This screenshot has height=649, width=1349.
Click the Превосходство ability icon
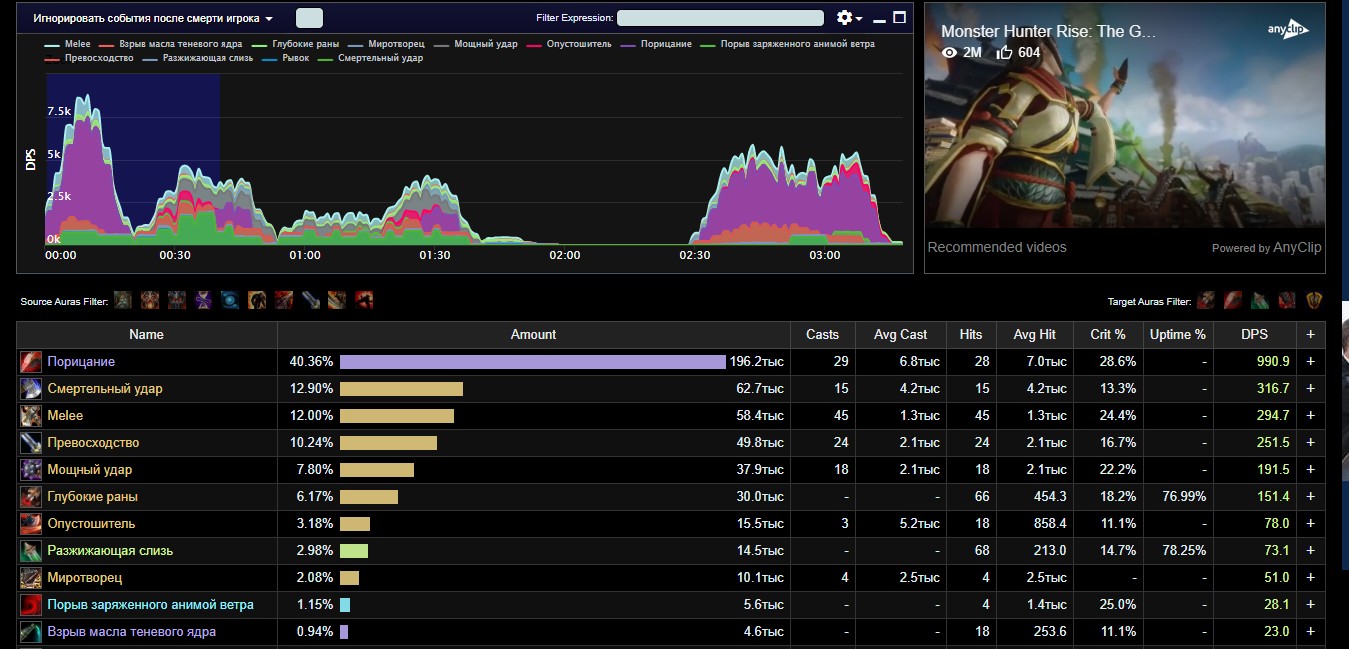pos(31,443)
